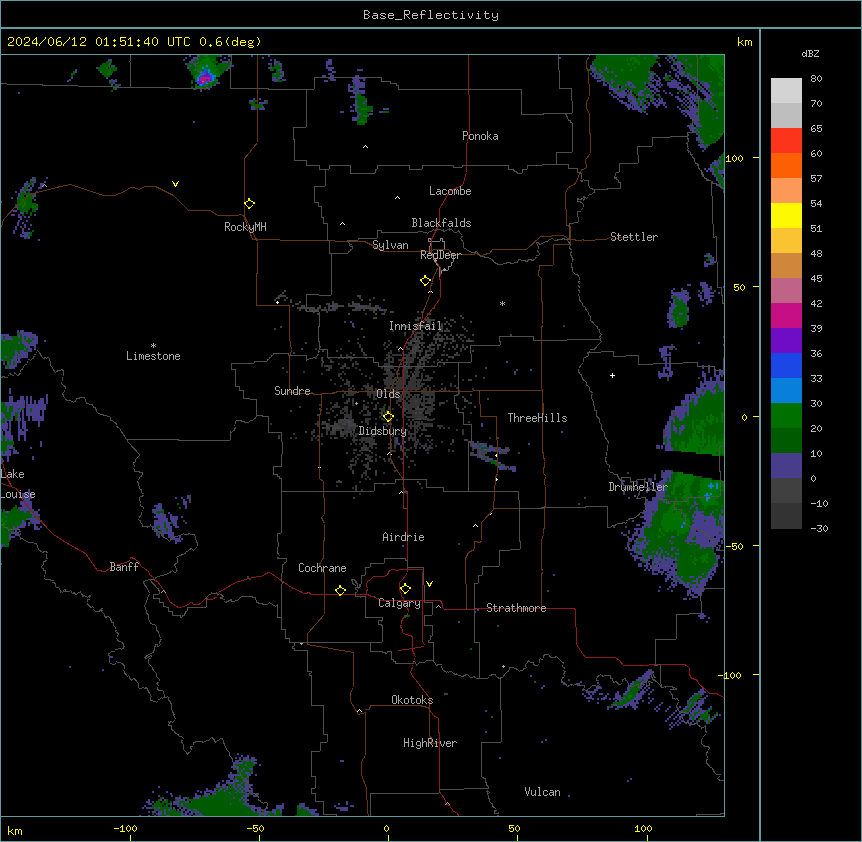
Task: Click the Vulcan city label
Action: pos(542,792)
